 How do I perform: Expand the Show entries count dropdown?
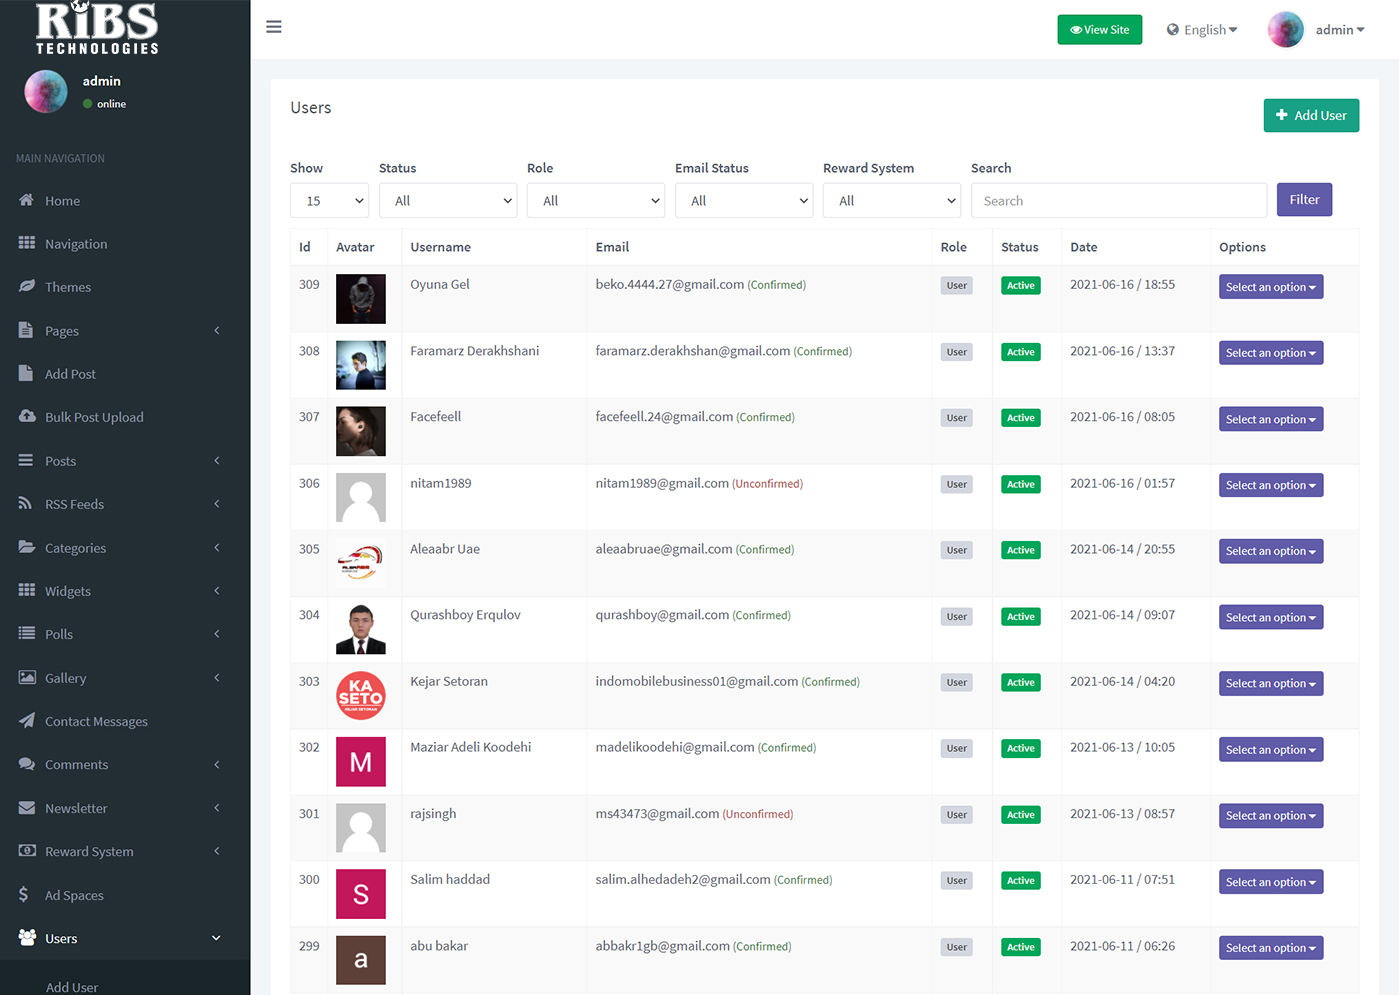[x=329, y=201]
